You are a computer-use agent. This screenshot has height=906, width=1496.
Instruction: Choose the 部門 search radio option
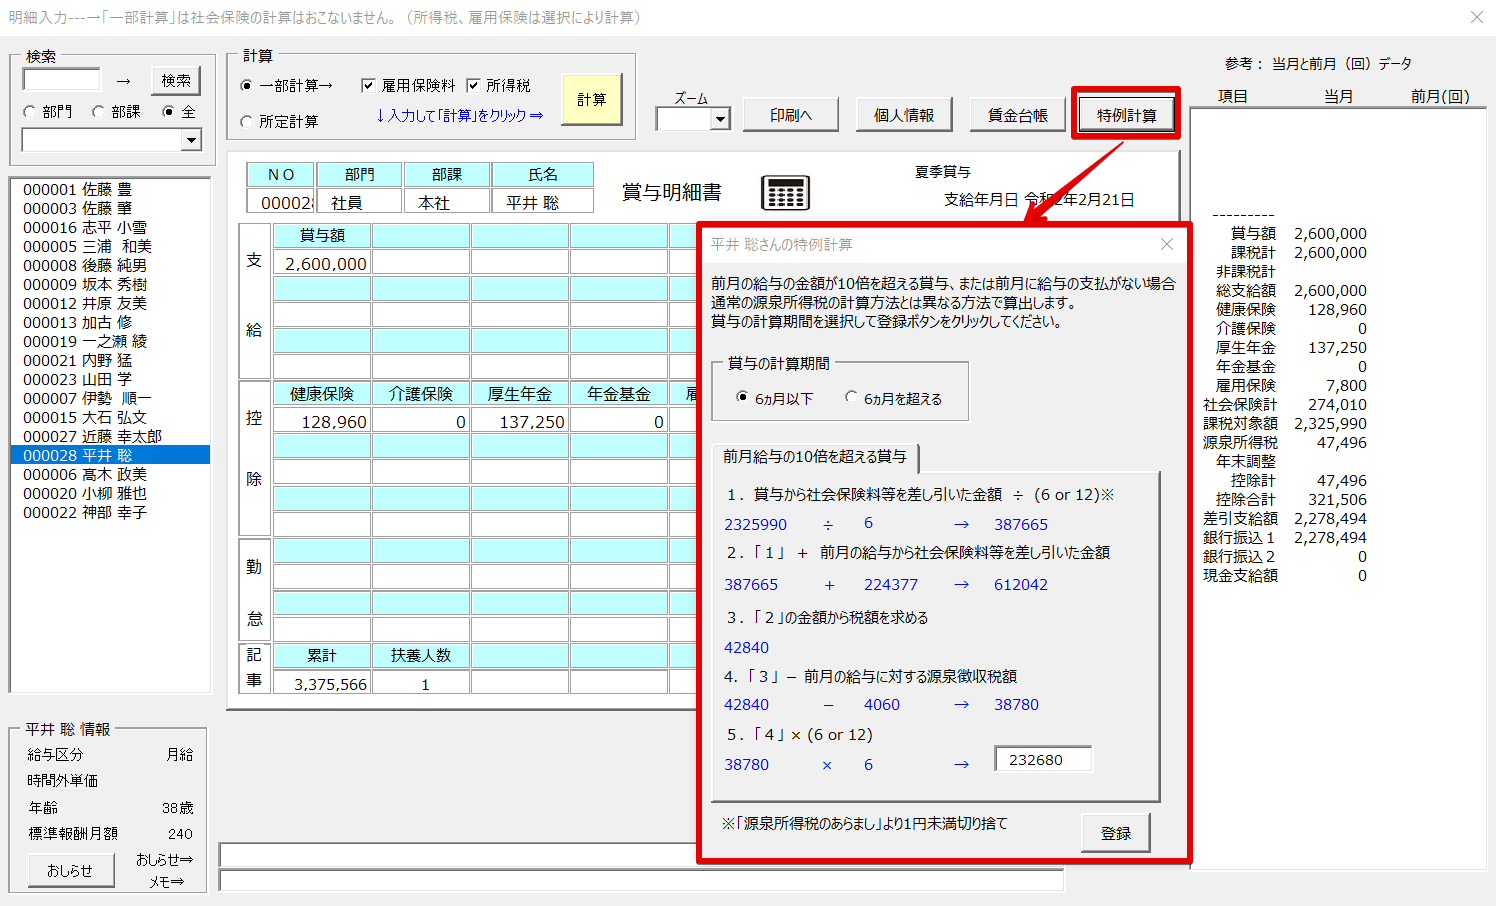[29, 112]
